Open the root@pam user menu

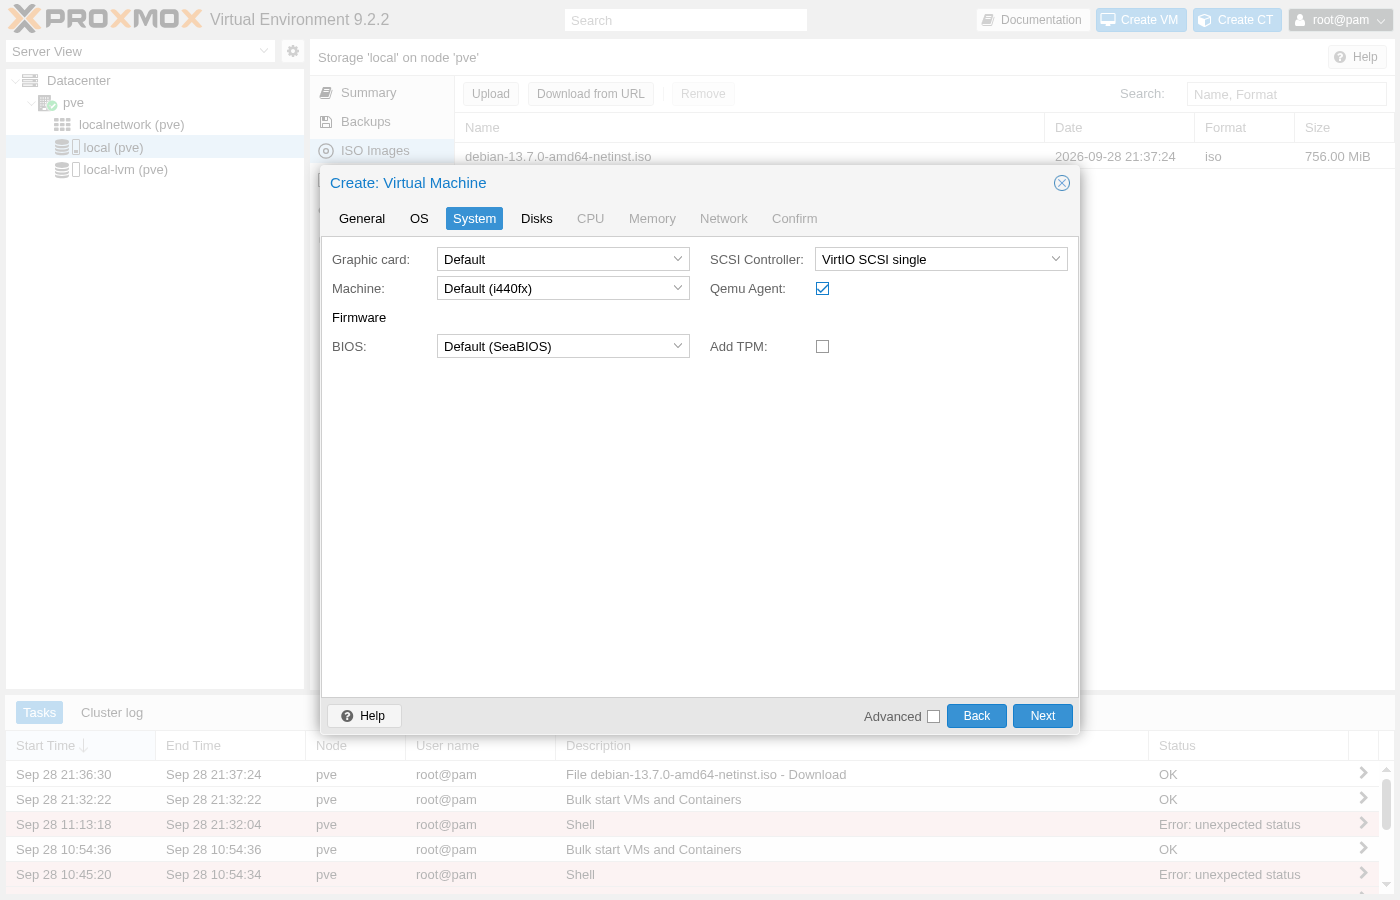[1341, 20]
